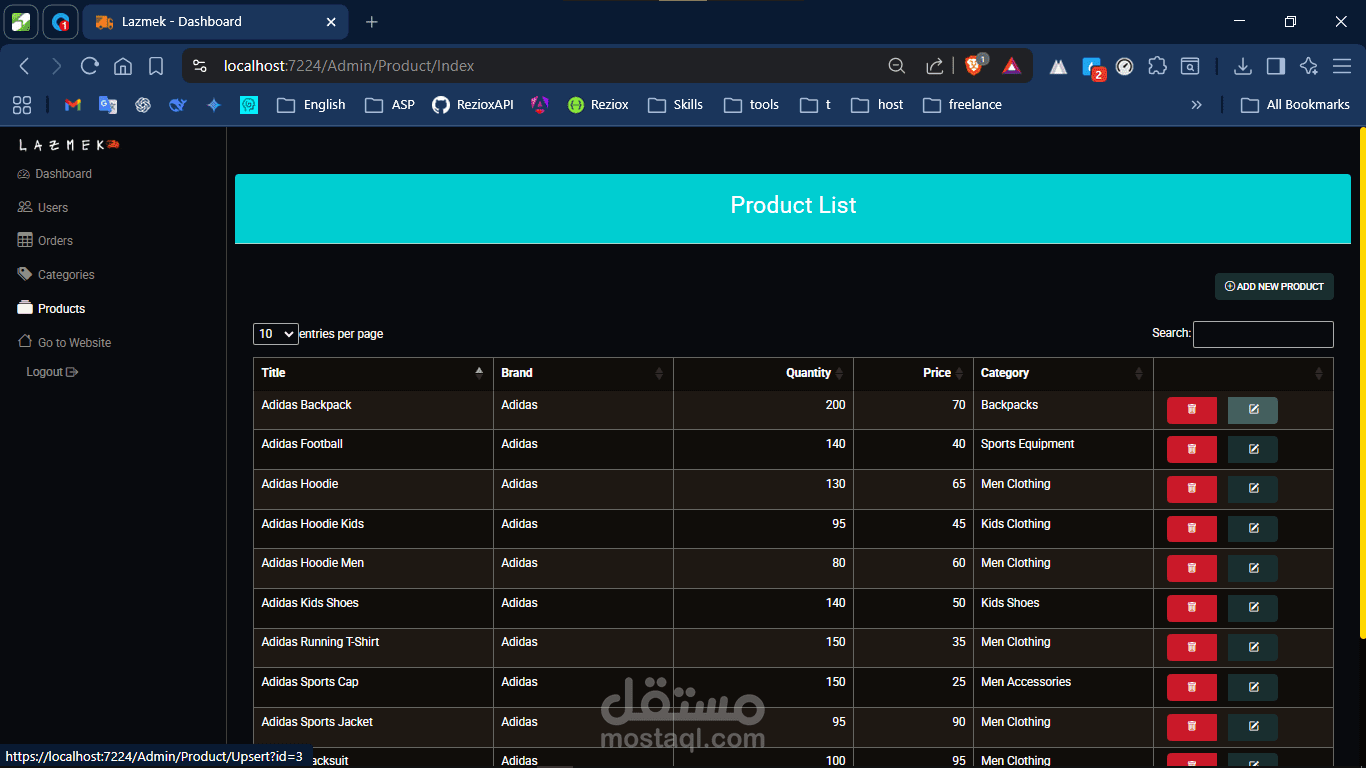Screen dimensions: 1366x768
Task: Open the entries per page dropdown
Action: [x=276, y=334]
